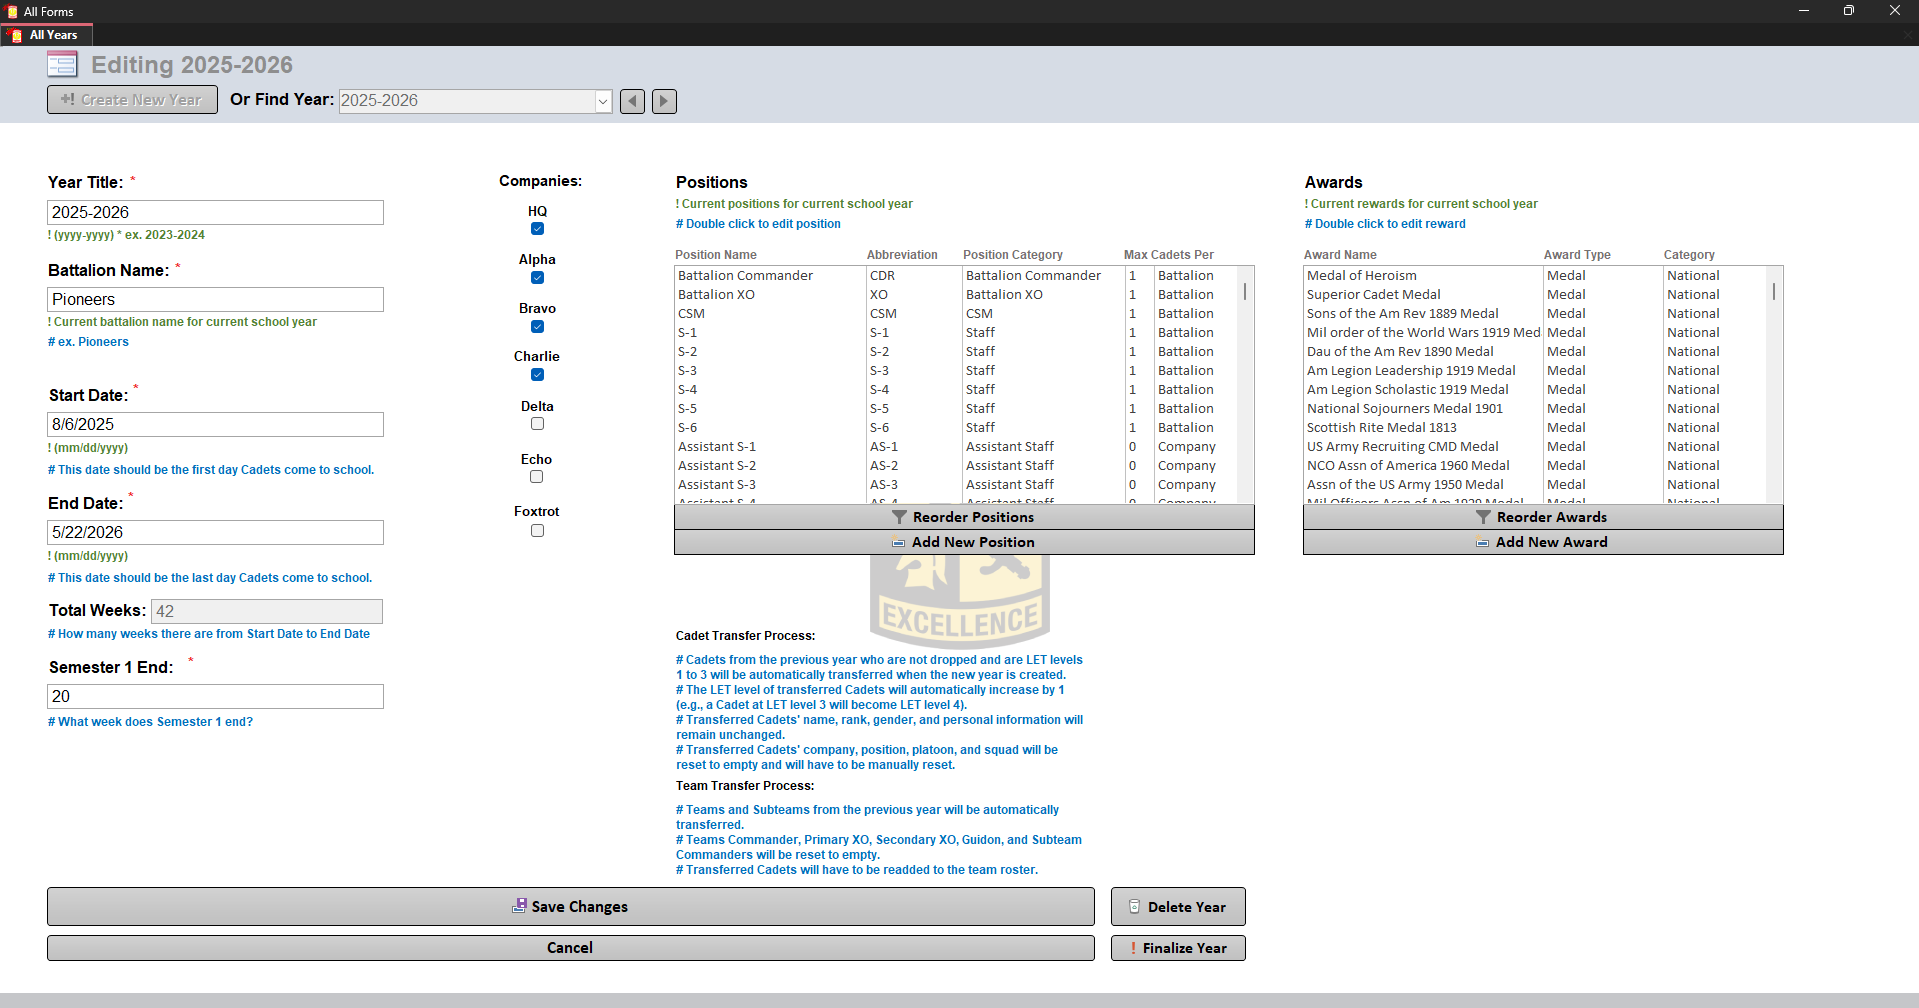The height and width of the screenshot is (1008, 1919).
Task: Select Assn of the US Army 1950 Medal
Action: pyautogui.click(x=1405, y=485)
